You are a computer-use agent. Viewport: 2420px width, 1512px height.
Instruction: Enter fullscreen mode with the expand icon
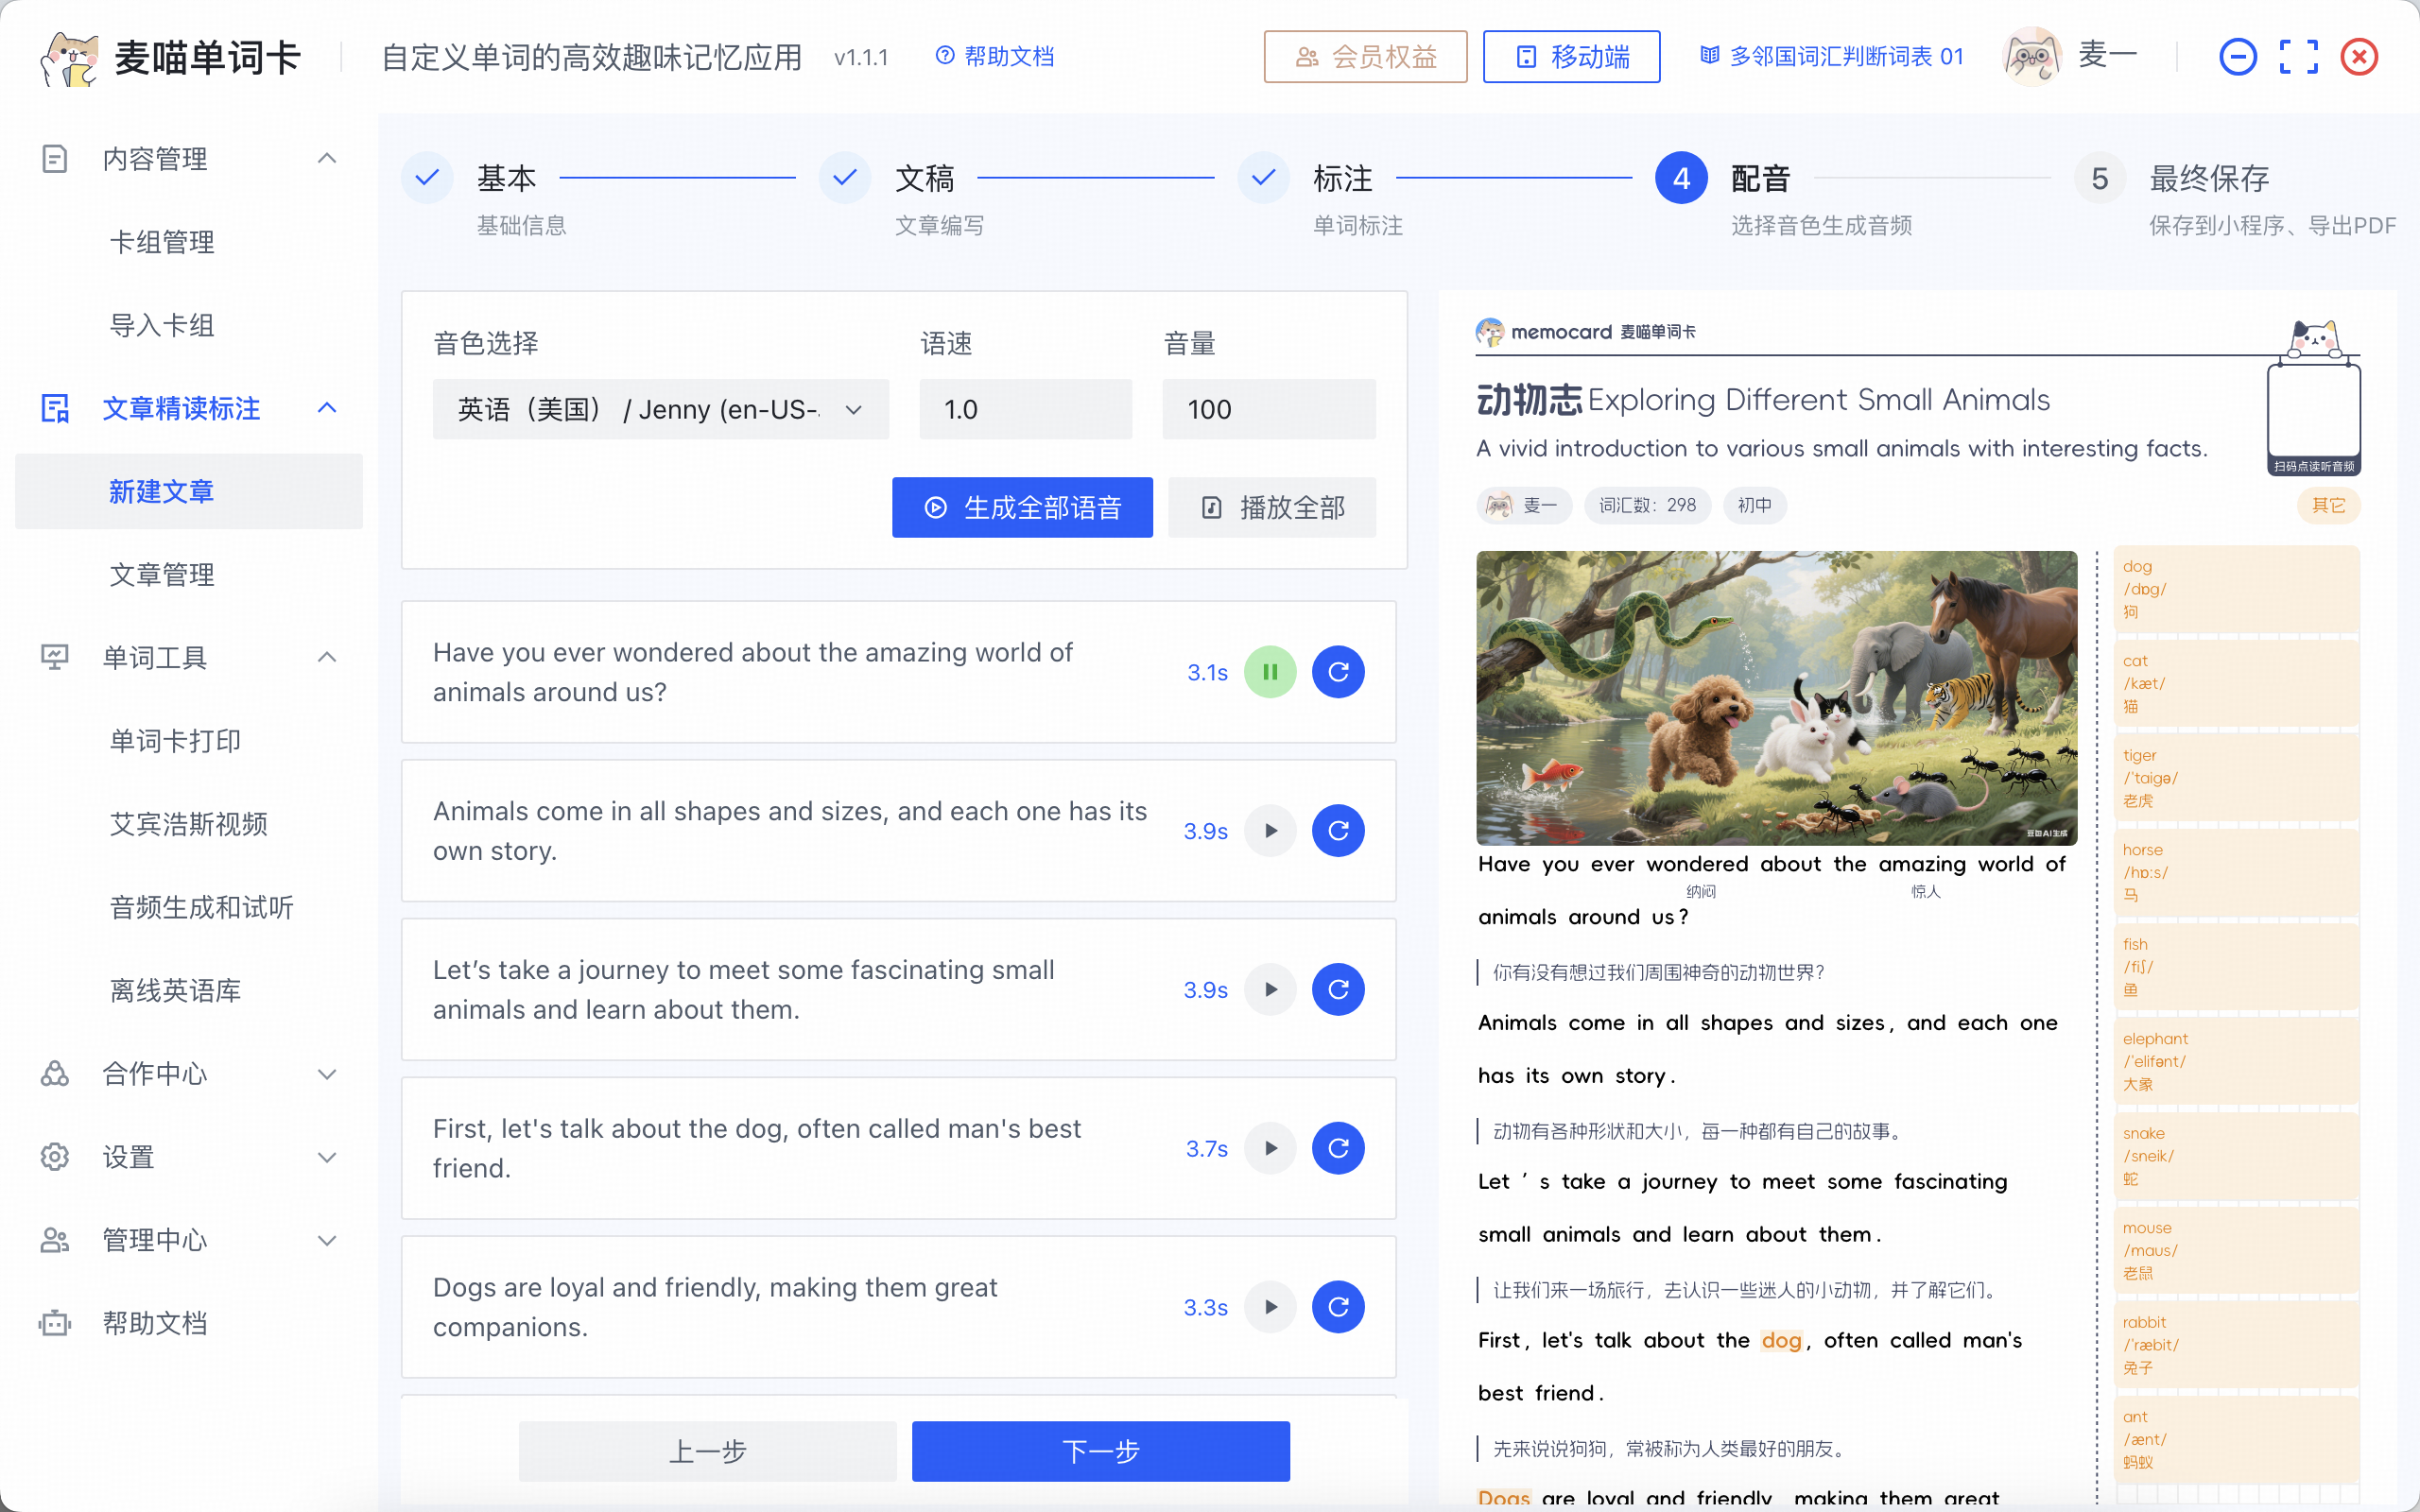pyautogui.click(x=2298, y=57)
